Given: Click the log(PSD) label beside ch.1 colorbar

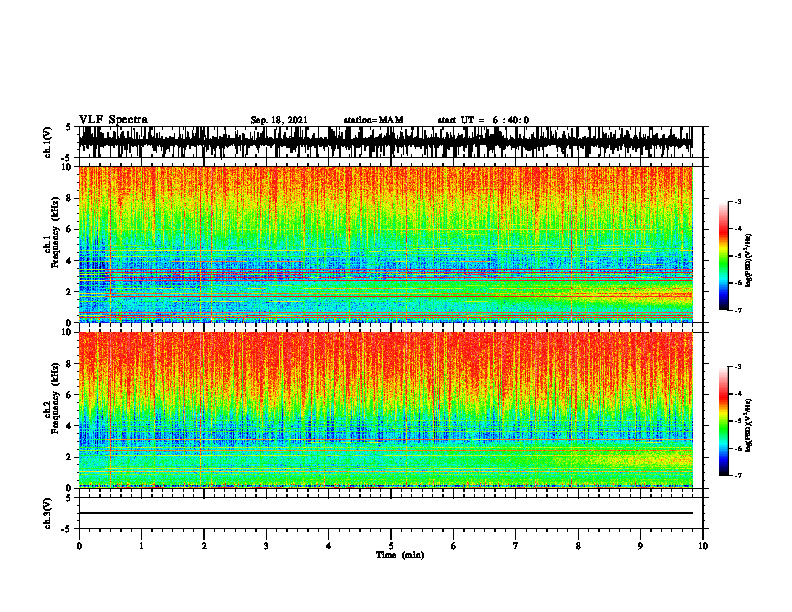Looking at the screenshot, I should (x=749, y=261).
